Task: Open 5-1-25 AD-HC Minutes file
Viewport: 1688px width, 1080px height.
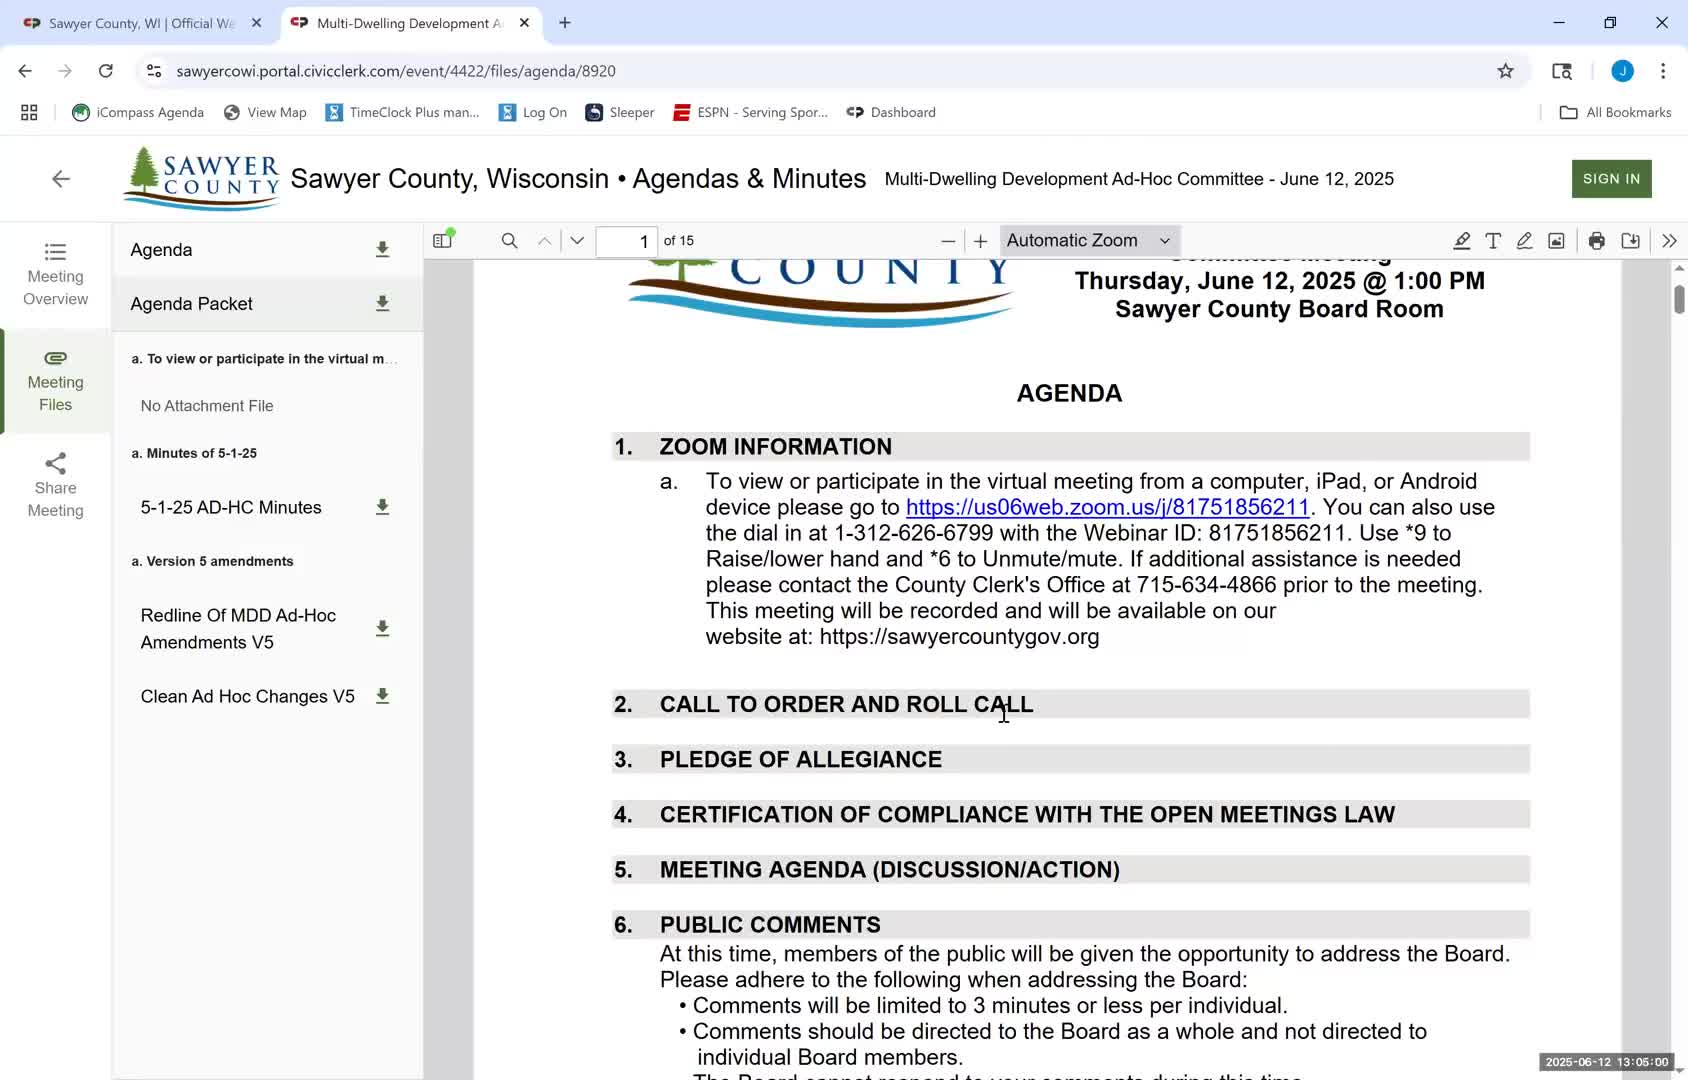Action: coord(231,508)
